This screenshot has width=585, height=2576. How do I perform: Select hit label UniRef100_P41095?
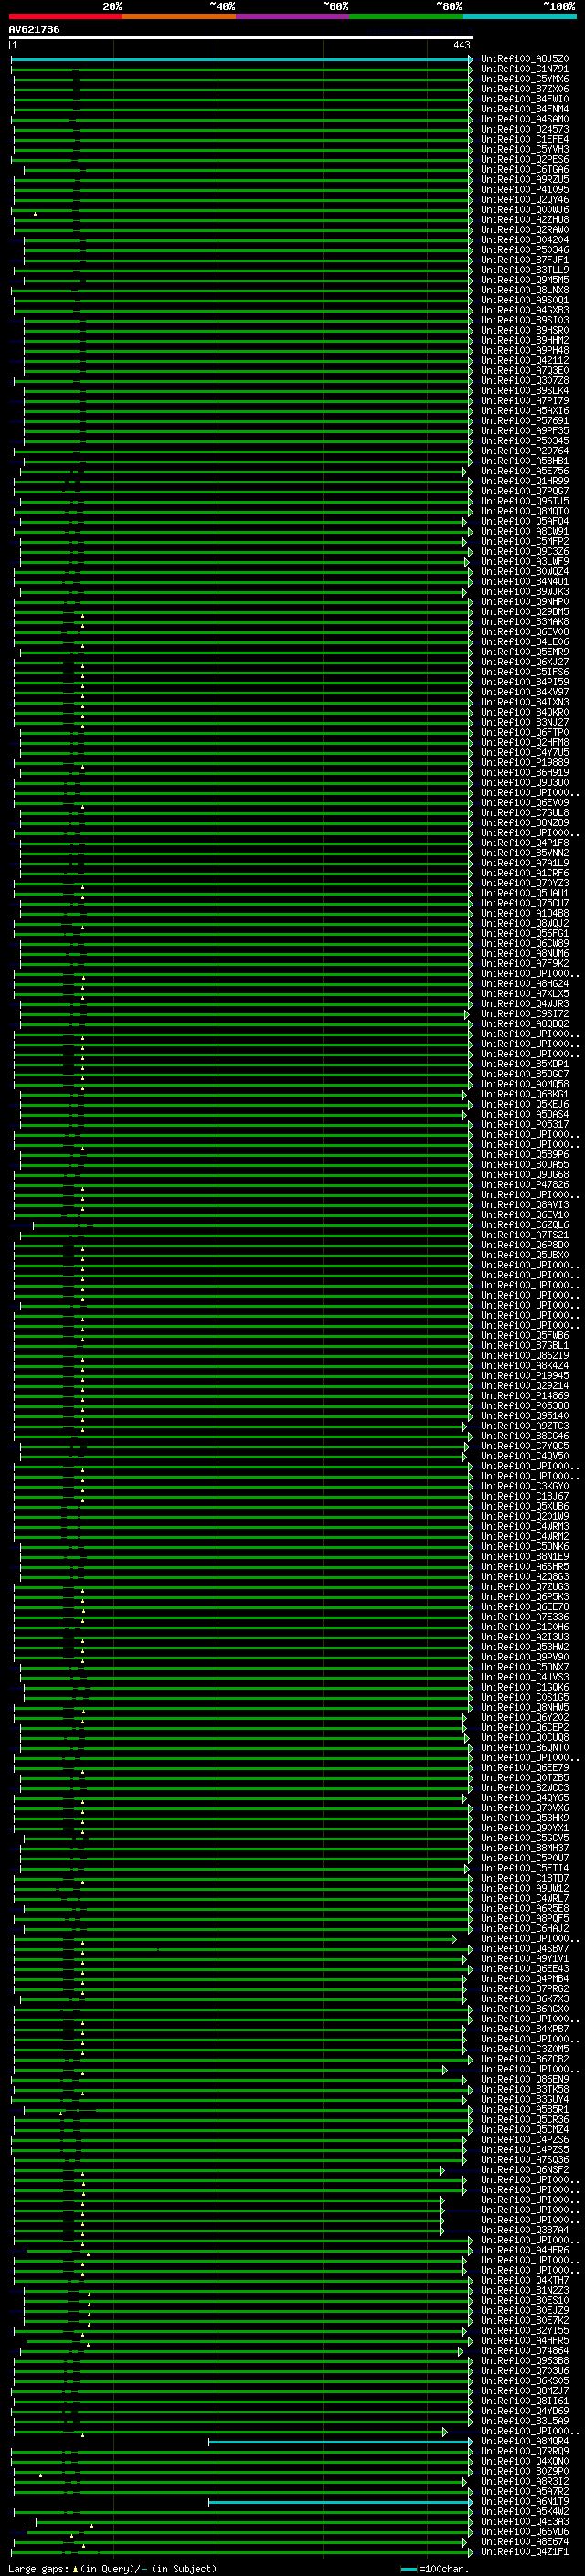pos(525,189)
